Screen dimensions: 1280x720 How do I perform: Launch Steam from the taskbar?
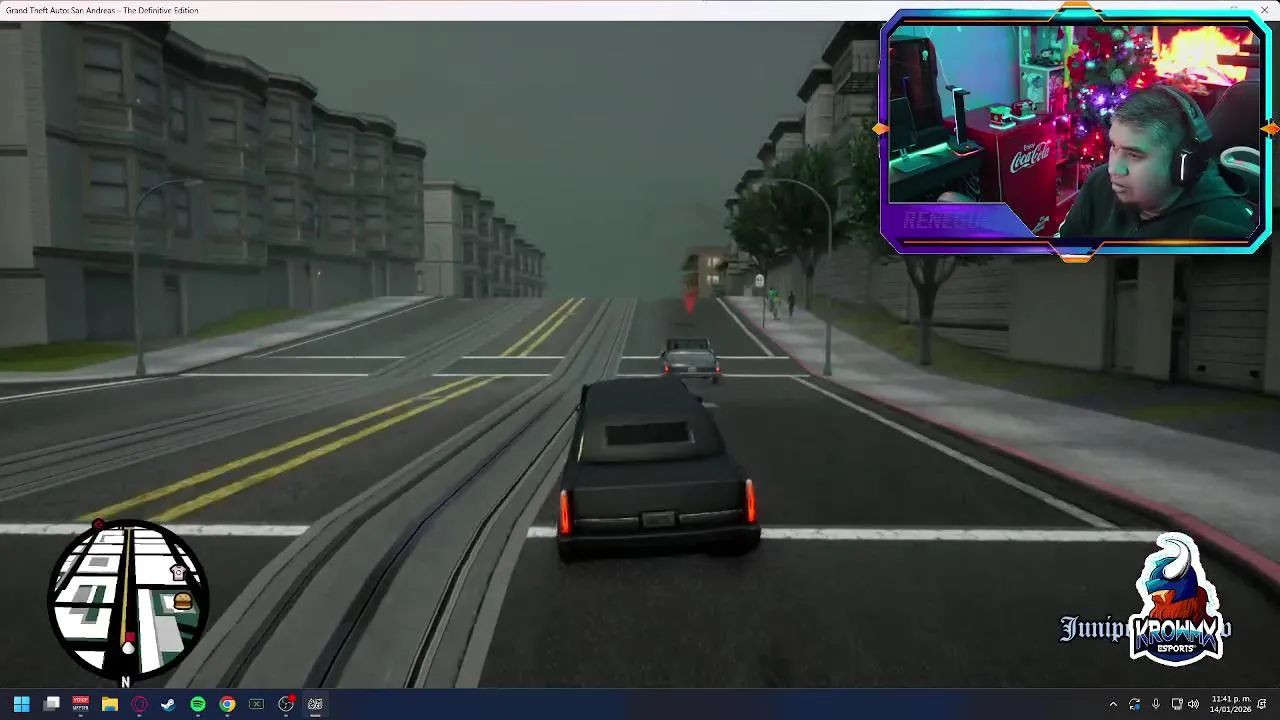[168, 704]
